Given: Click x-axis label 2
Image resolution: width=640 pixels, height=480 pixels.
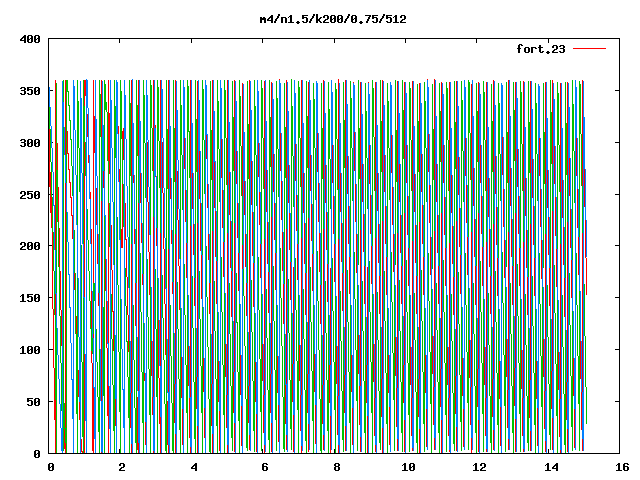Looking at the screenshot, I should (122, 467).
